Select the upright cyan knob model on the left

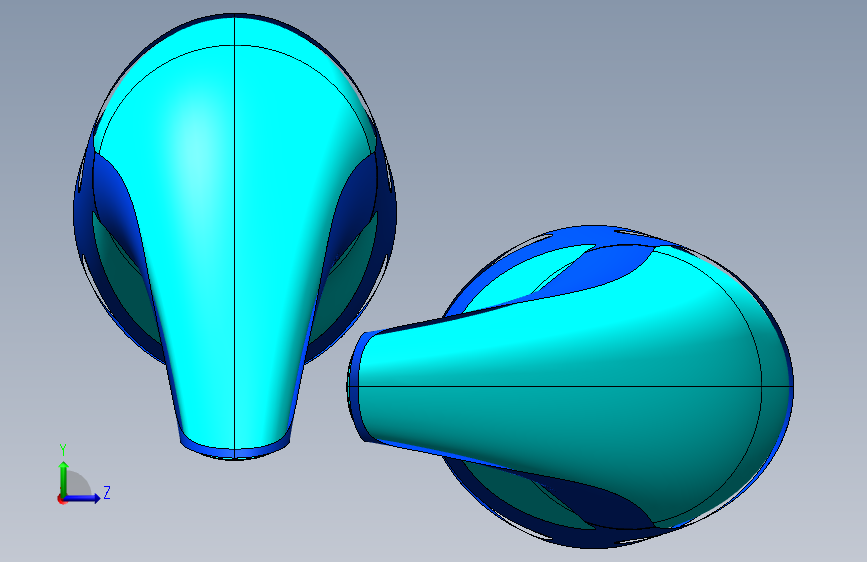pos(234,237)
